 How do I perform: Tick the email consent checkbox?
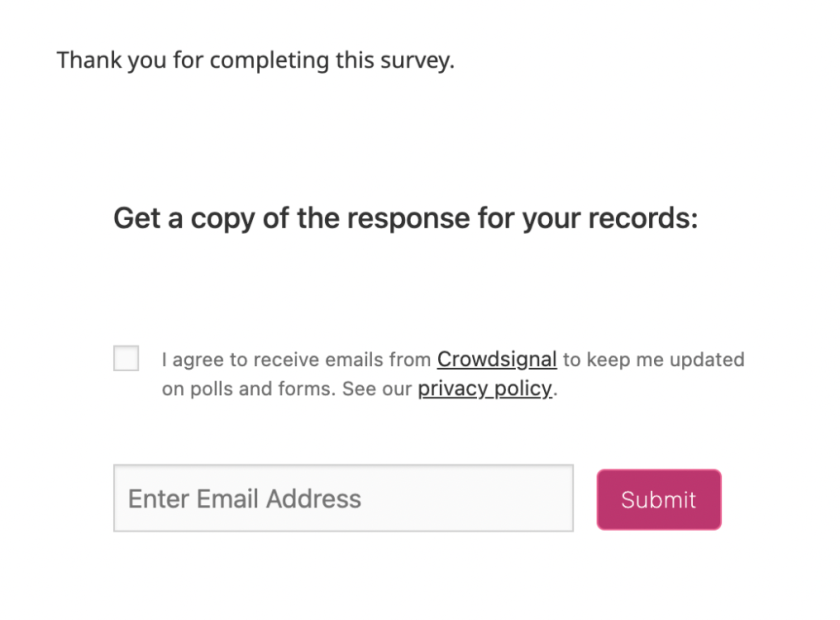click(x=126, y=358)
